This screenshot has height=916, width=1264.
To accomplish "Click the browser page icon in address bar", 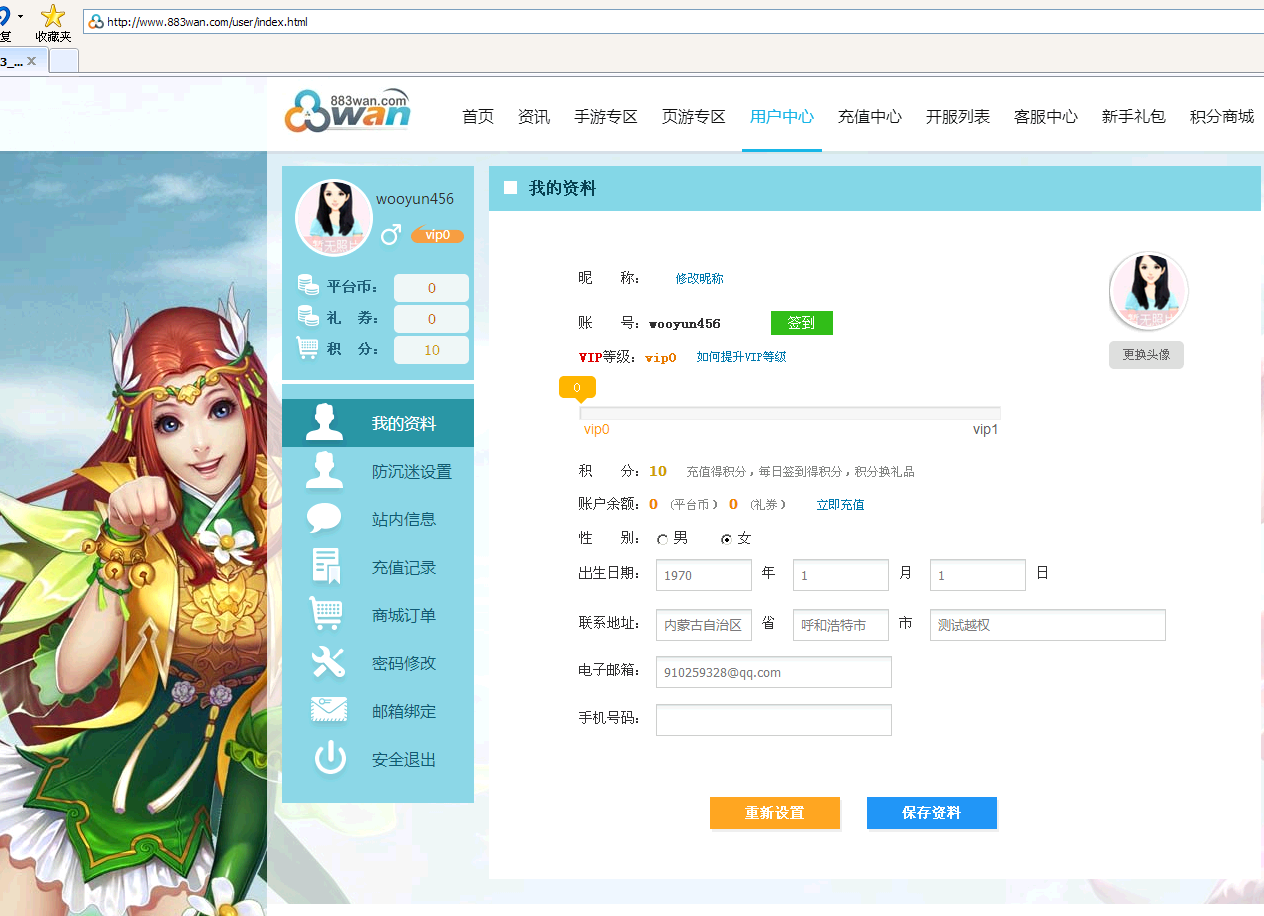I will click(96, 22).
